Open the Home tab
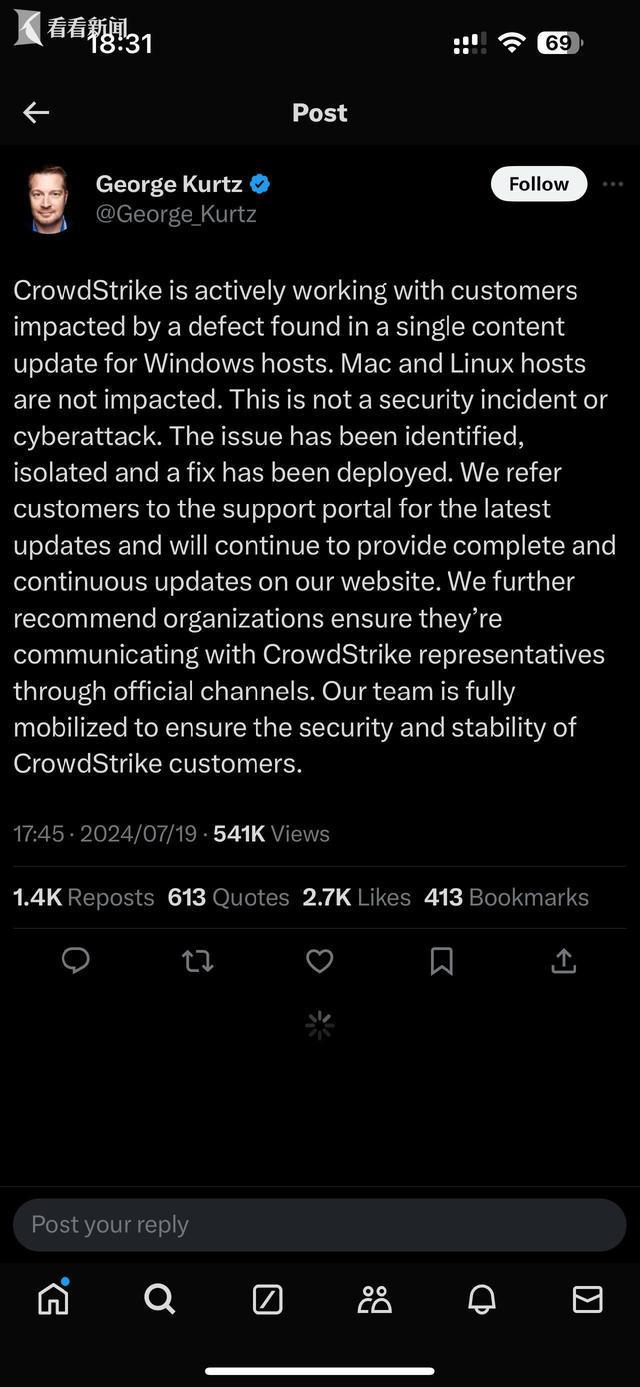640x1387 pixels. (53, 1297)
